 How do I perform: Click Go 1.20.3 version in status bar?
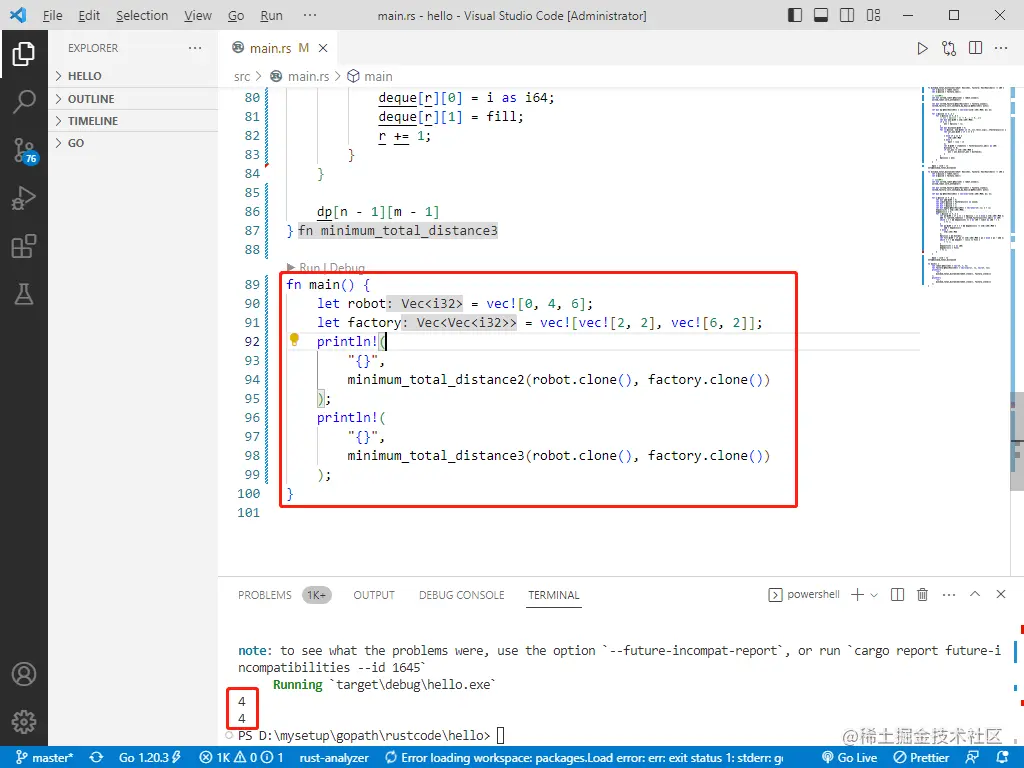point(150,758)
